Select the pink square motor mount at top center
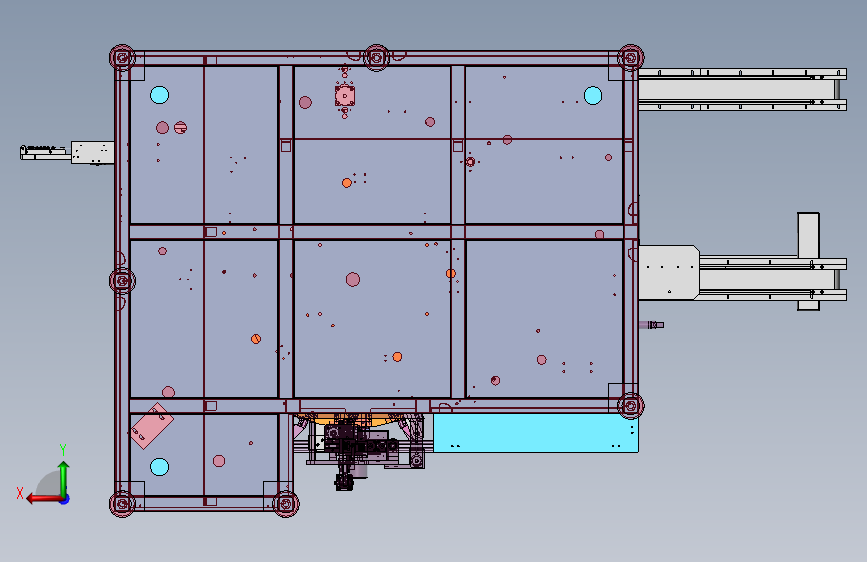 [345, 96]
